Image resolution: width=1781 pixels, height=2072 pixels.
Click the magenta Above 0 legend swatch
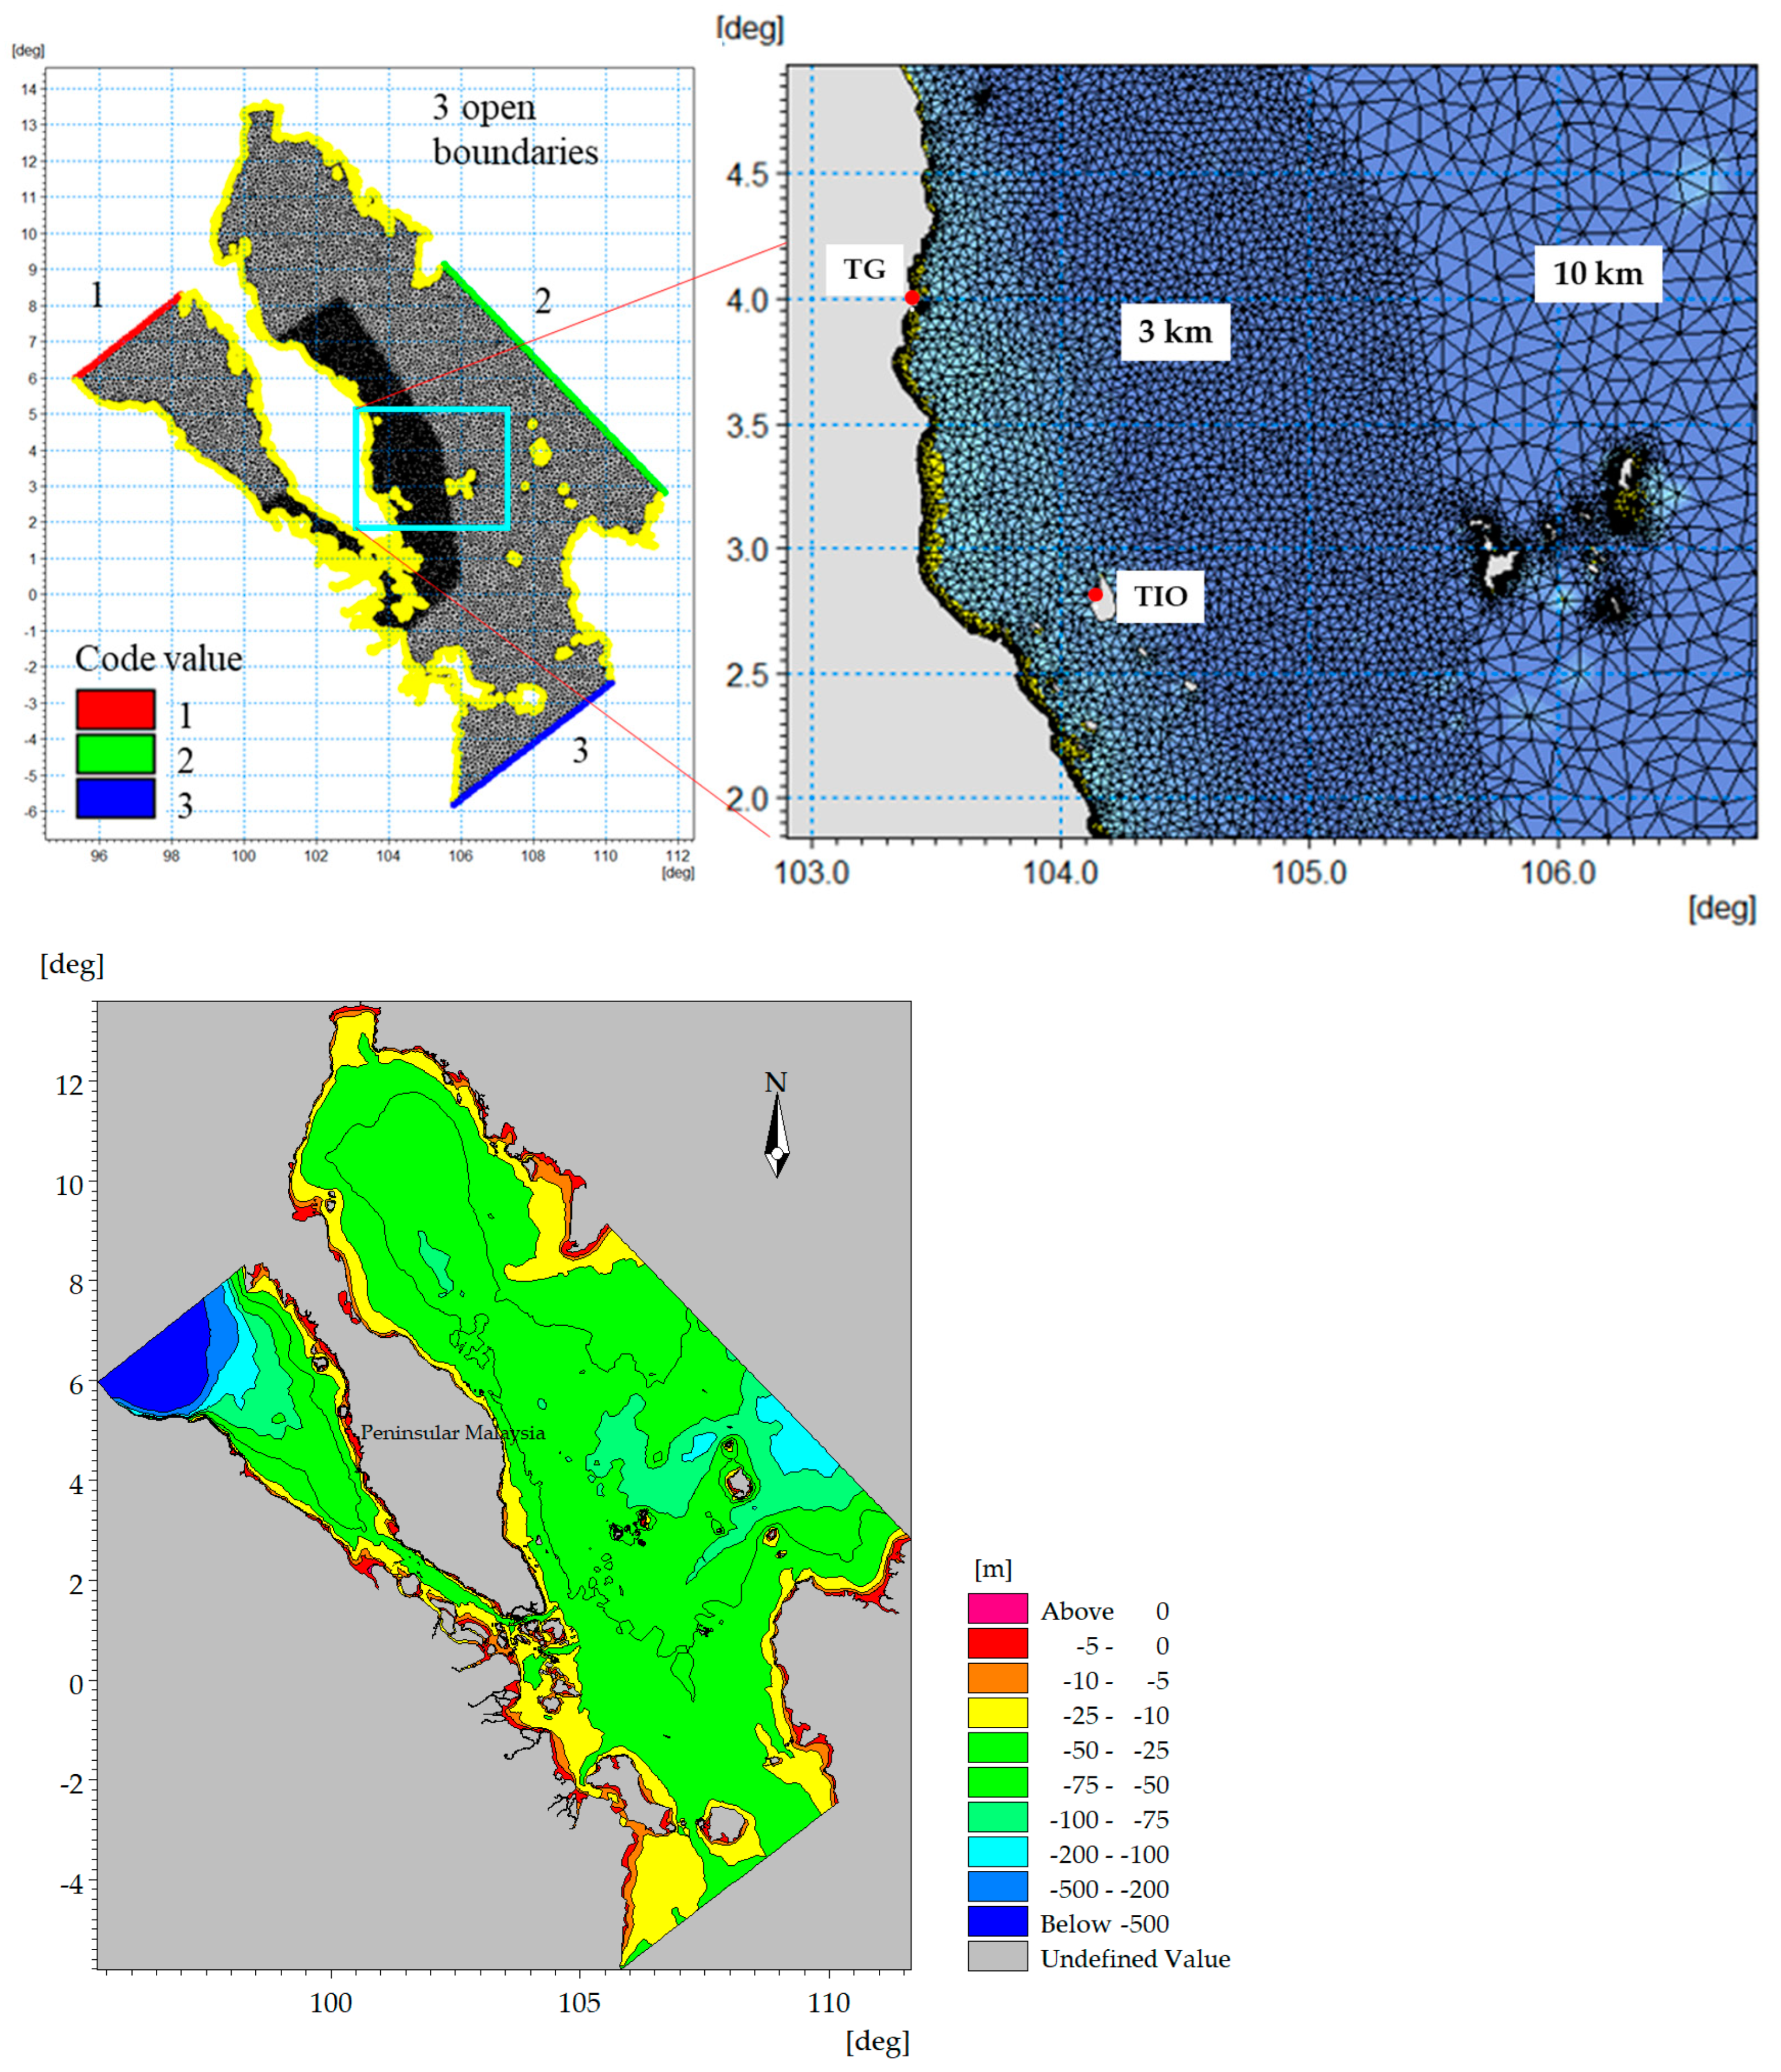(997, 1609)
